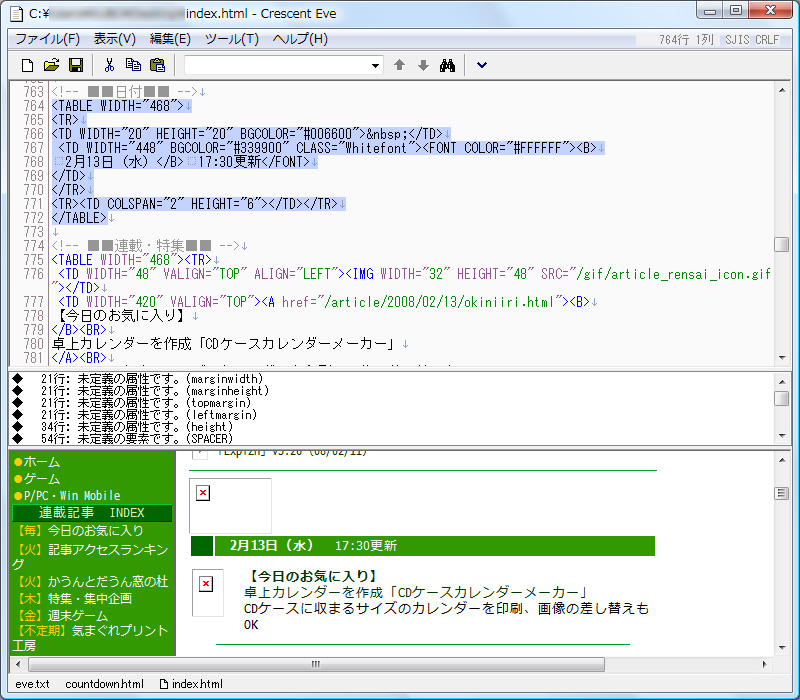Find next match with the down arrow
Viewport: 800px width, 700px height.
pos(423,65)
